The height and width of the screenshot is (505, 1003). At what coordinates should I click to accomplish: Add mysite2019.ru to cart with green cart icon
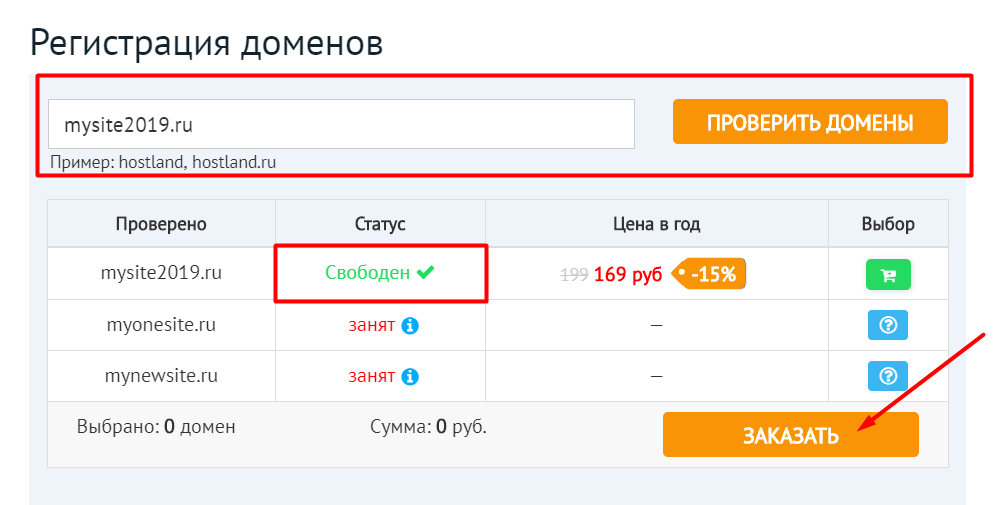[x=888, y=275]
